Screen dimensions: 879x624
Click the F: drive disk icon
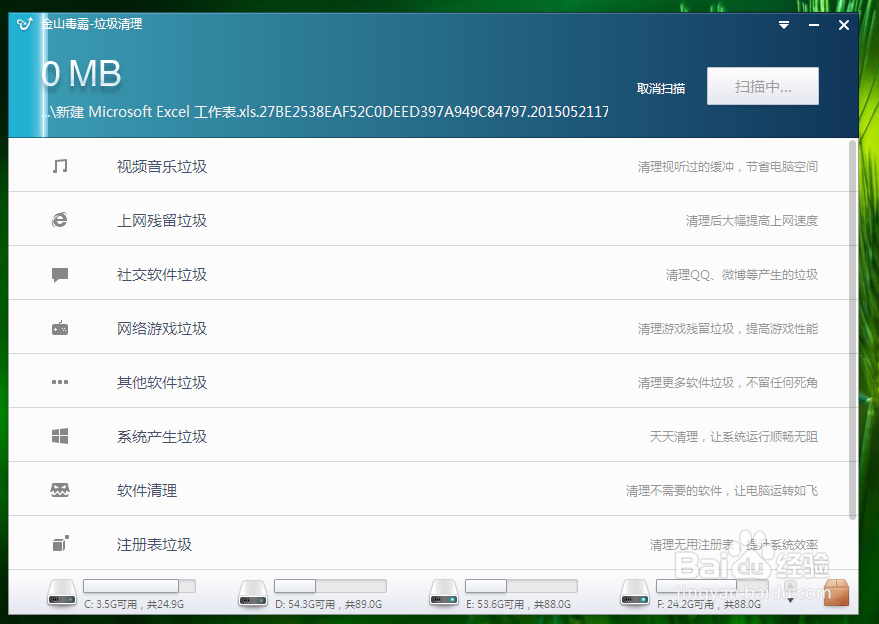635,593
